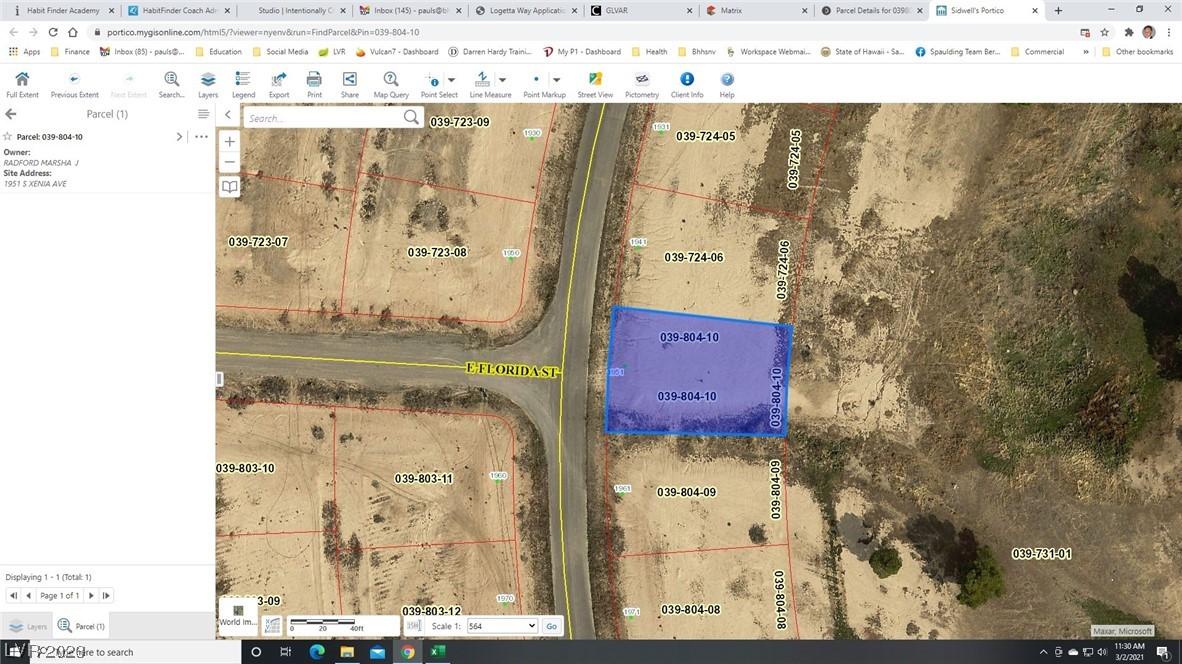Image resolution: width=1182 pixels, height=664 pixels.
Task: Switch to the Parcel (1) bottom tab
Action: [x=81, y=626]
